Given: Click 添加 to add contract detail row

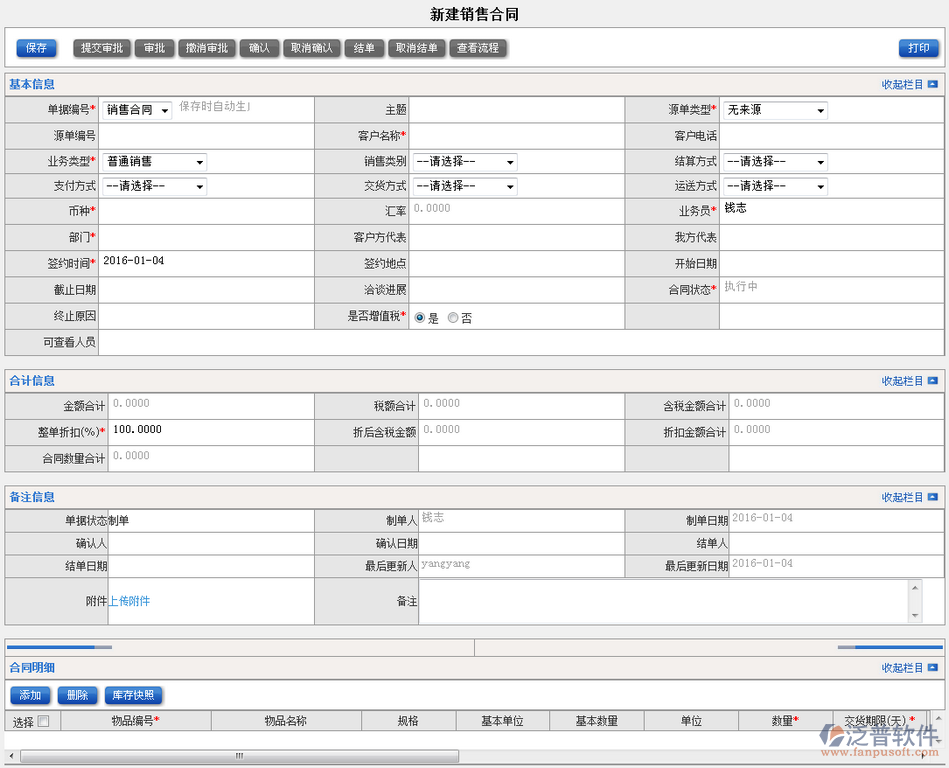Looking at the screenshot, I should 30,695.
